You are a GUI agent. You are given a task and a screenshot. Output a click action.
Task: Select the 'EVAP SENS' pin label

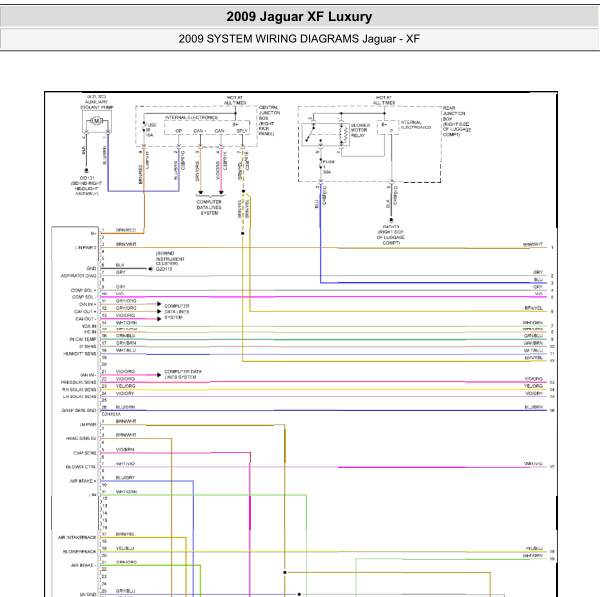point(85,453)
